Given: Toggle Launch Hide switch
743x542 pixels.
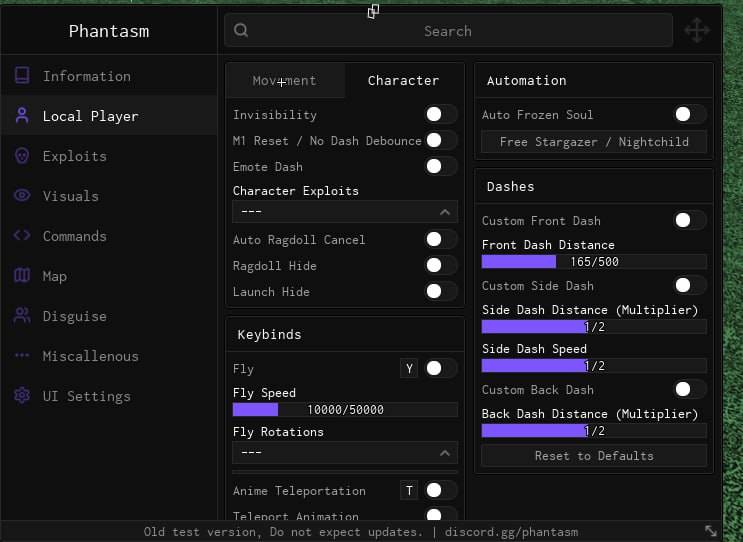Looking at the screenshot, I should click(x=441, y=291).
